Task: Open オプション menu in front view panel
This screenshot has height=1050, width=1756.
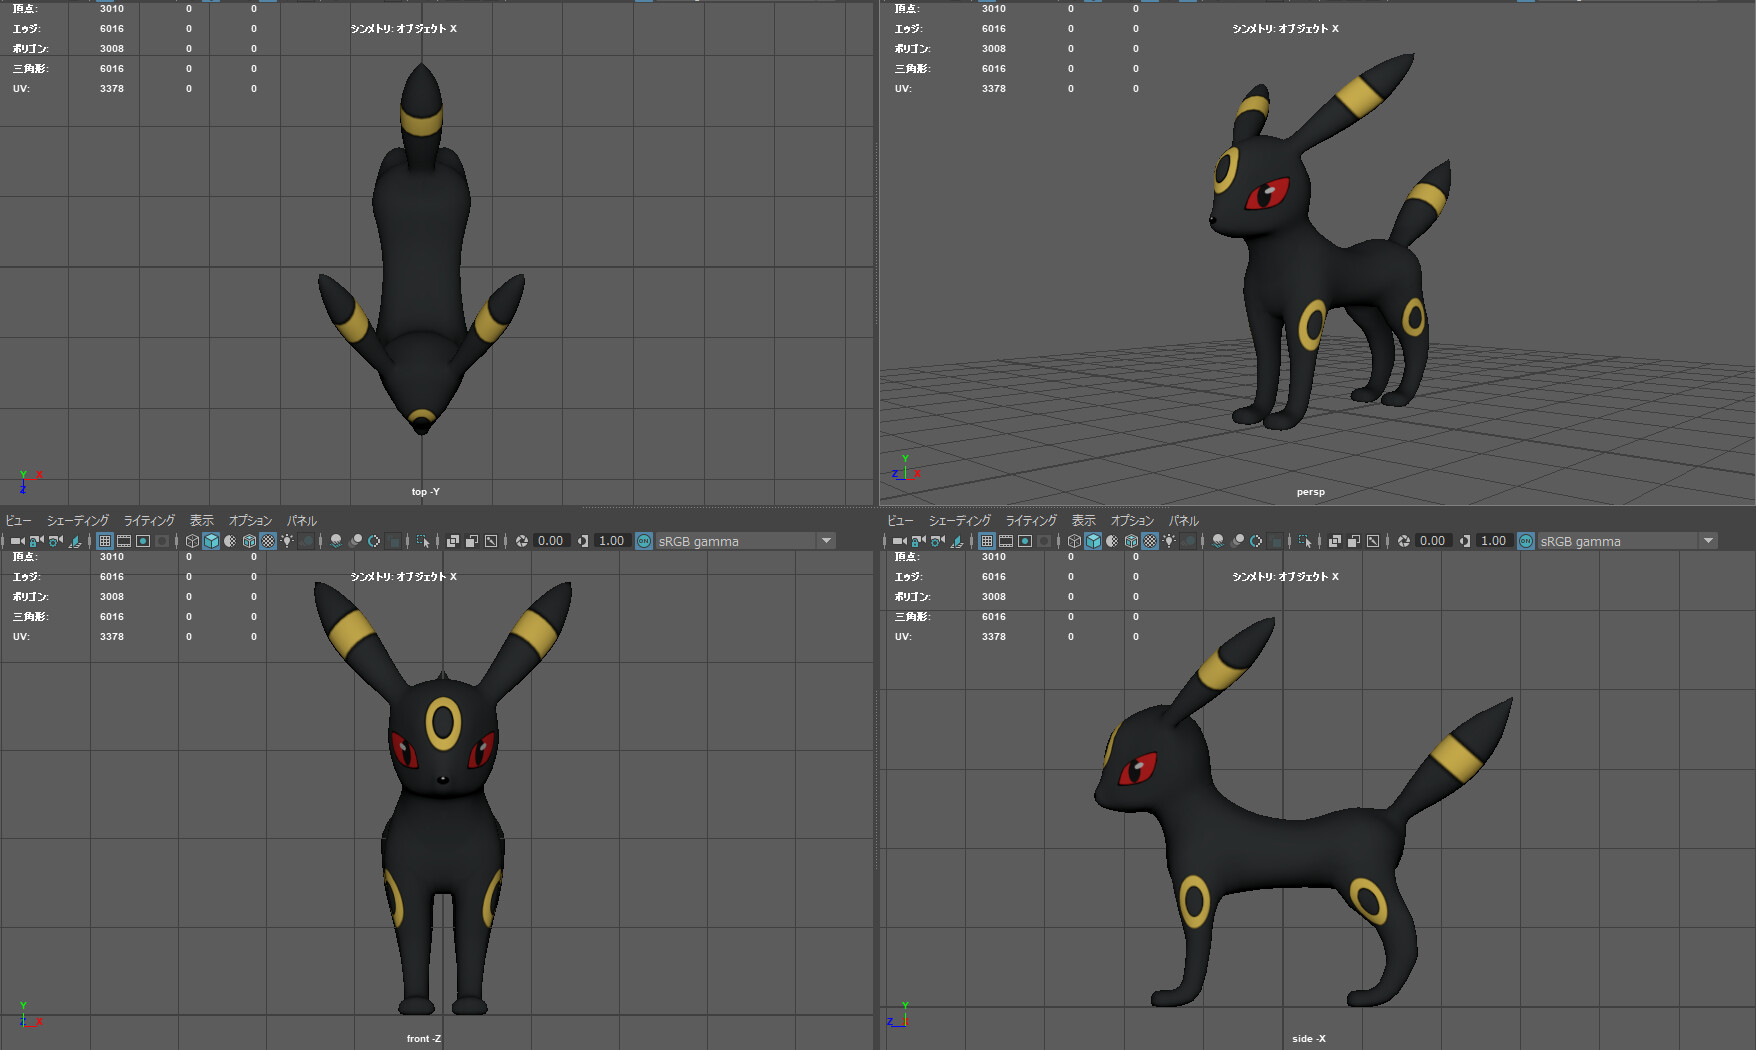Action: (250, 521)
